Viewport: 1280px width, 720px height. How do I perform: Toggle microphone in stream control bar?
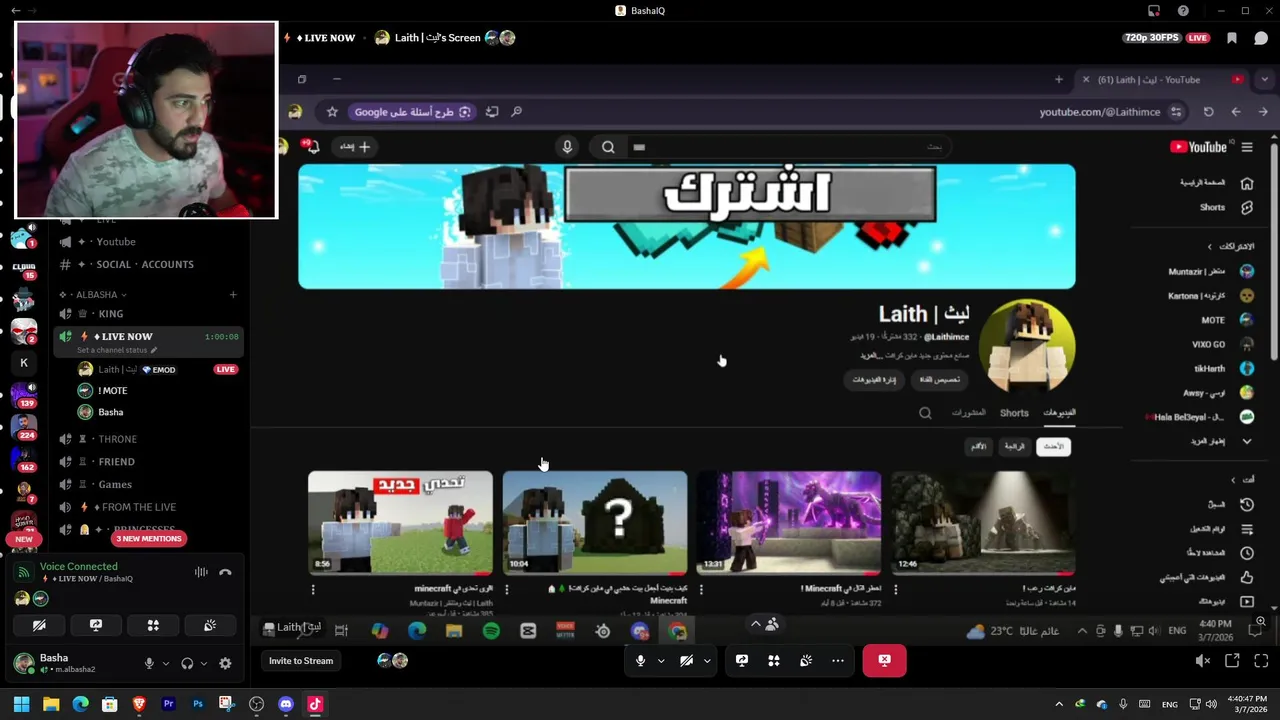click(x=640, y=660)
